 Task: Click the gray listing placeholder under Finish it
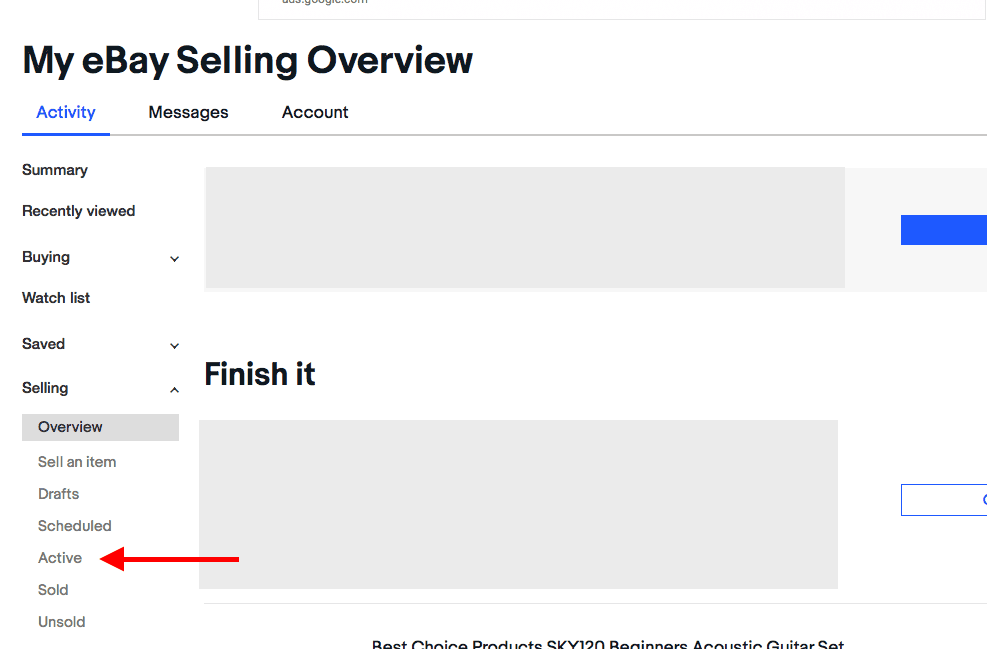click(520, 504)
